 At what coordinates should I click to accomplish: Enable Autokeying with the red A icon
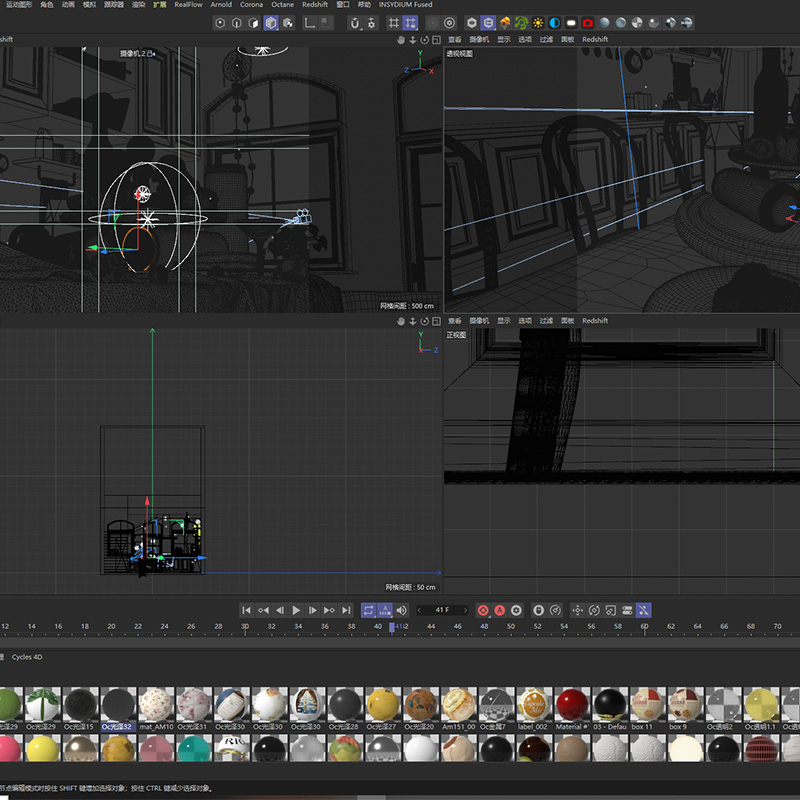tap(499, 610)
